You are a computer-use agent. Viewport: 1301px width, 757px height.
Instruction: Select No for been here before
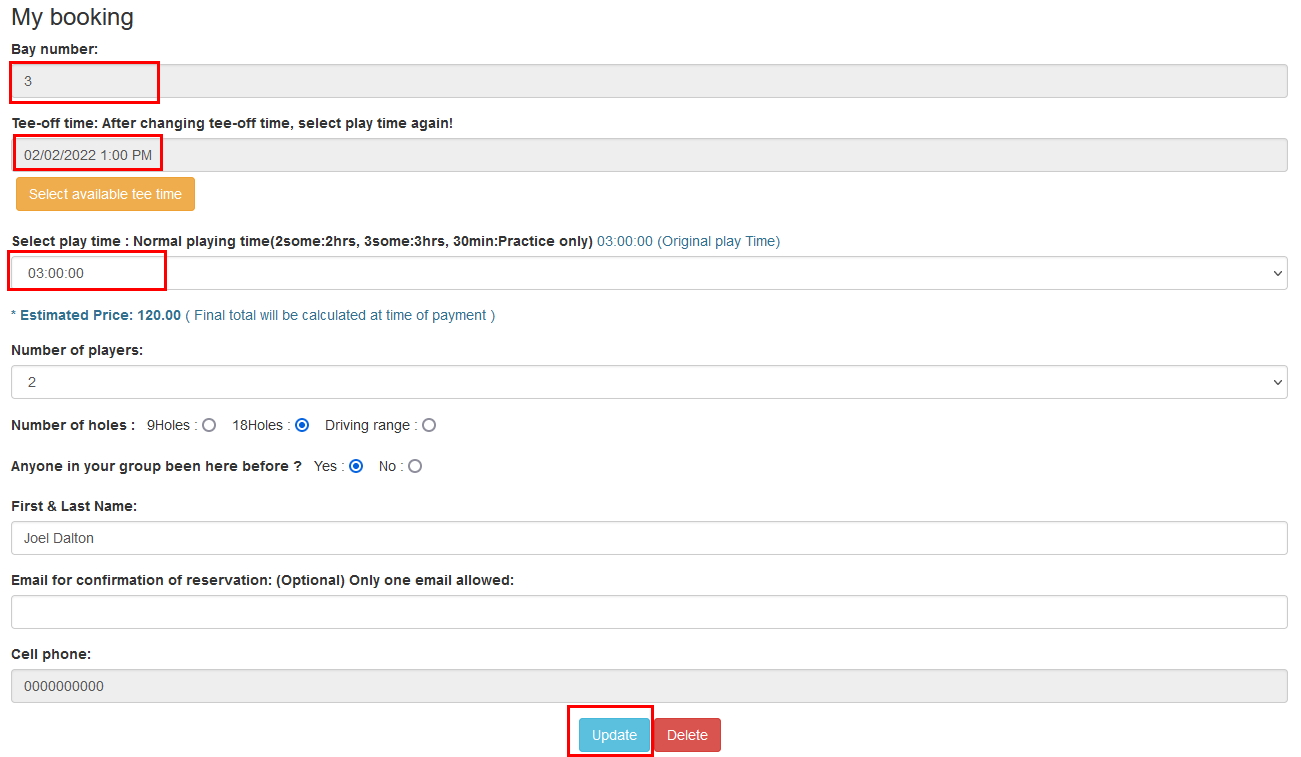415,466
